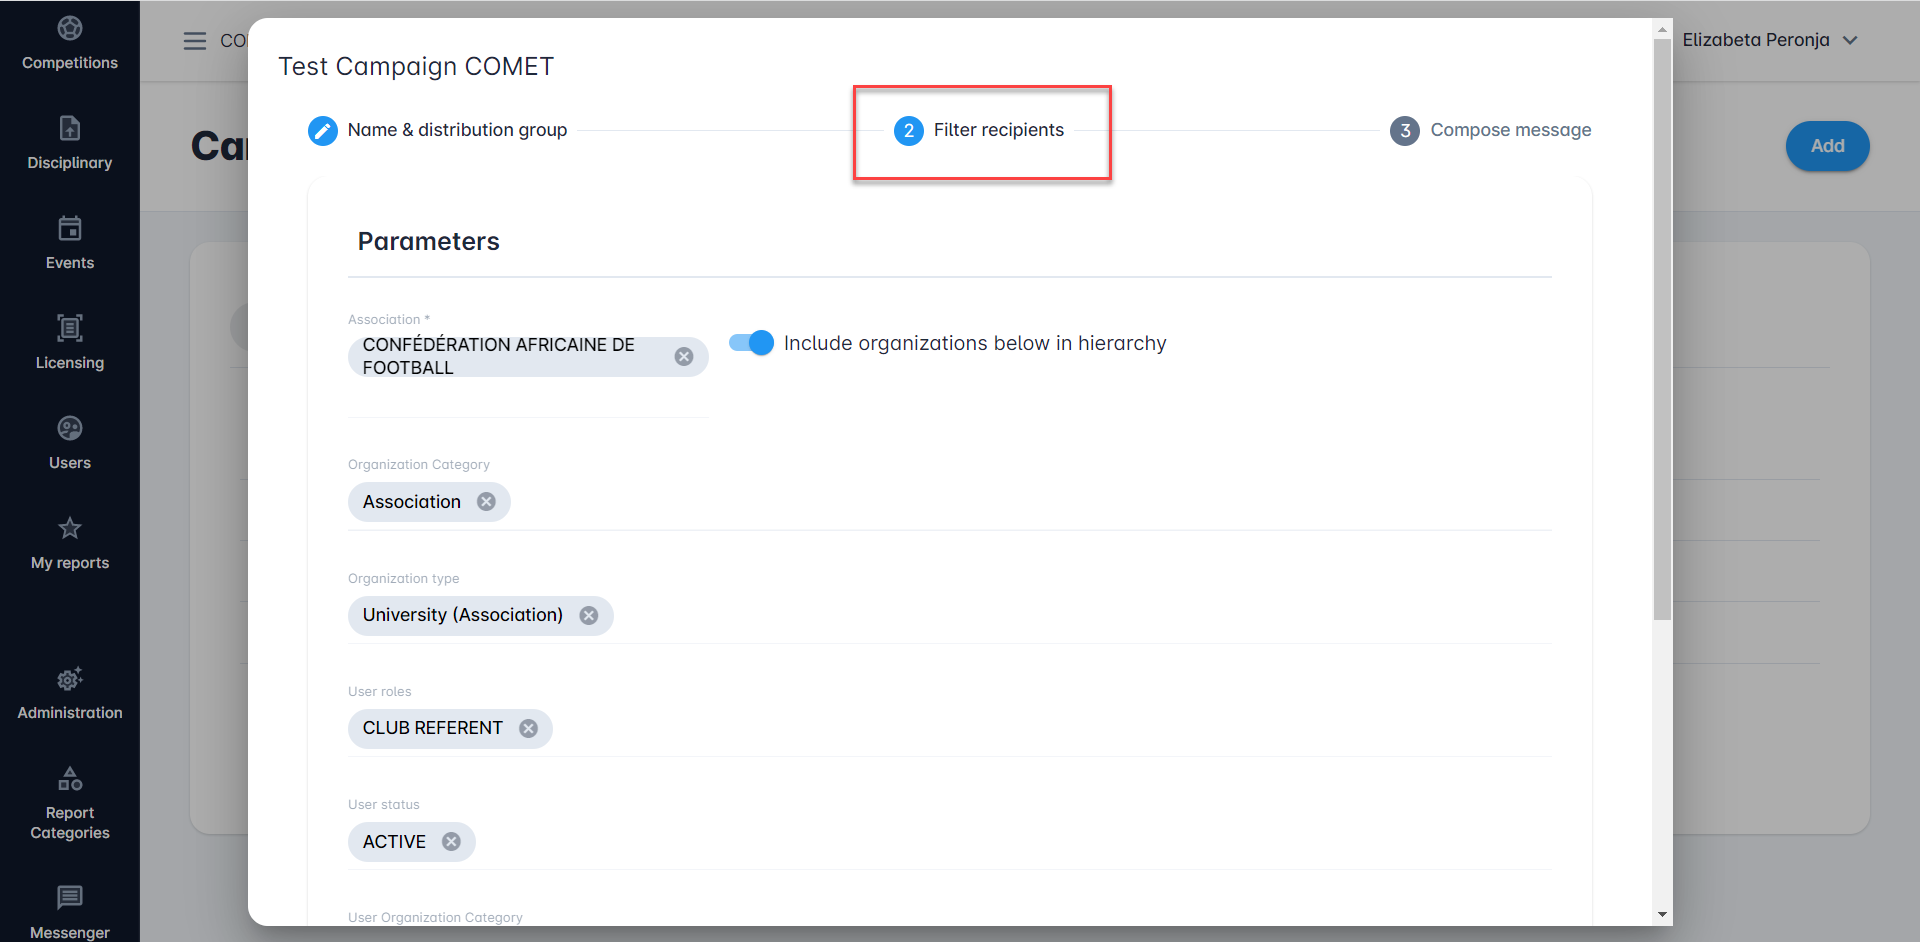
Task: Disable Include organizations below in hierarchy
Action: pyautogui.click(x=751, y=343)
